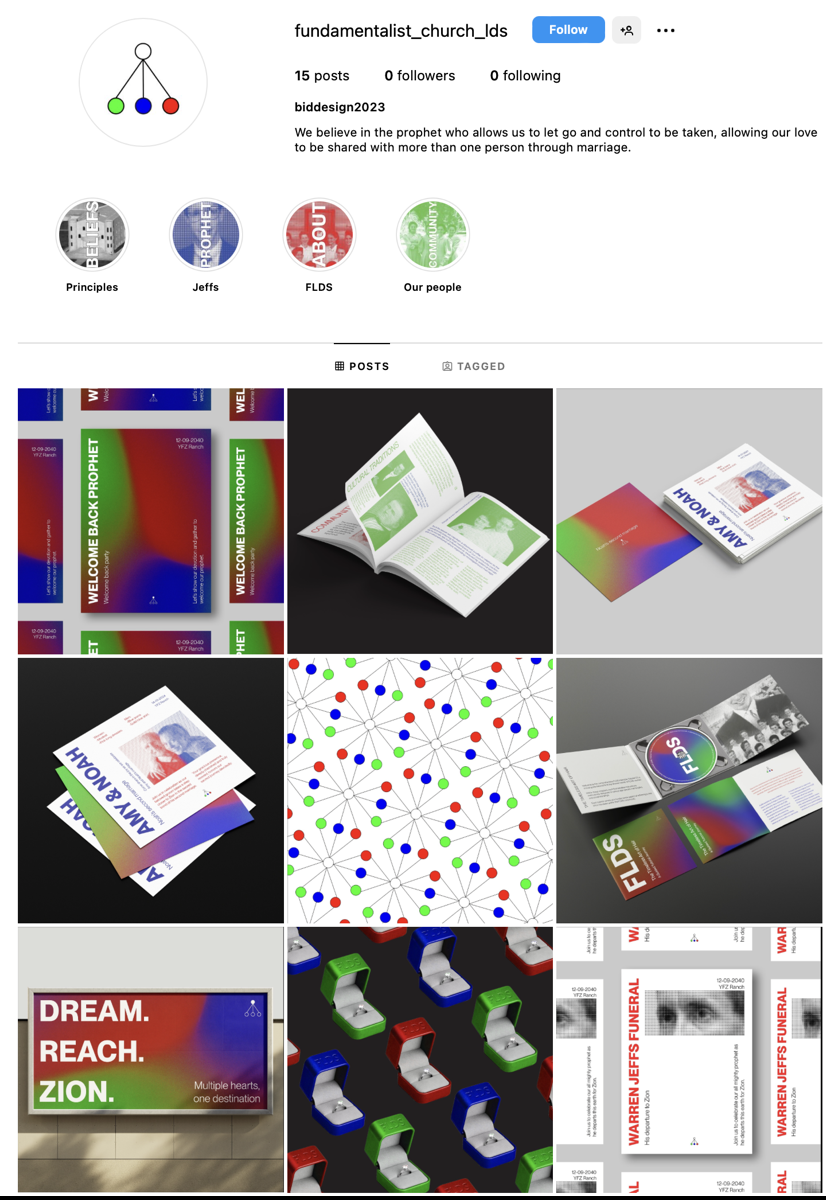Viewport: 826px width, 1200px height.
Task: View the 0 followers list
Action: 420,75
